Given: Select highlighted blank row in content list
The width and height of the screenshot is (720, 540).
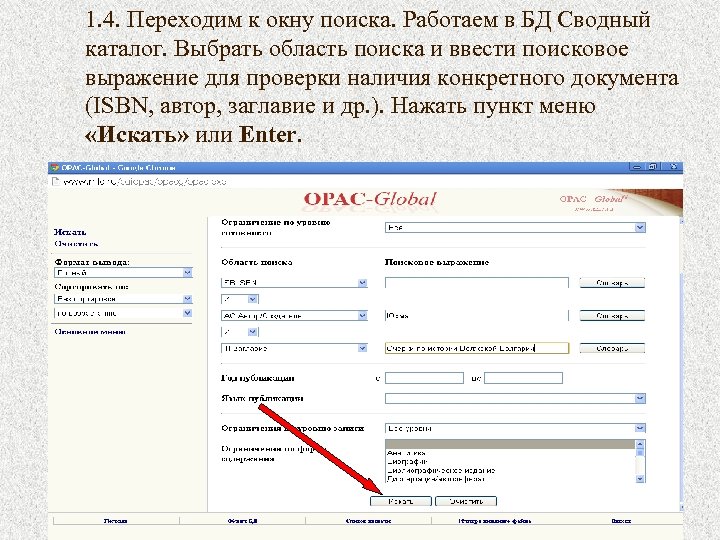Looking at the screenshot, I should pos(510,444).
